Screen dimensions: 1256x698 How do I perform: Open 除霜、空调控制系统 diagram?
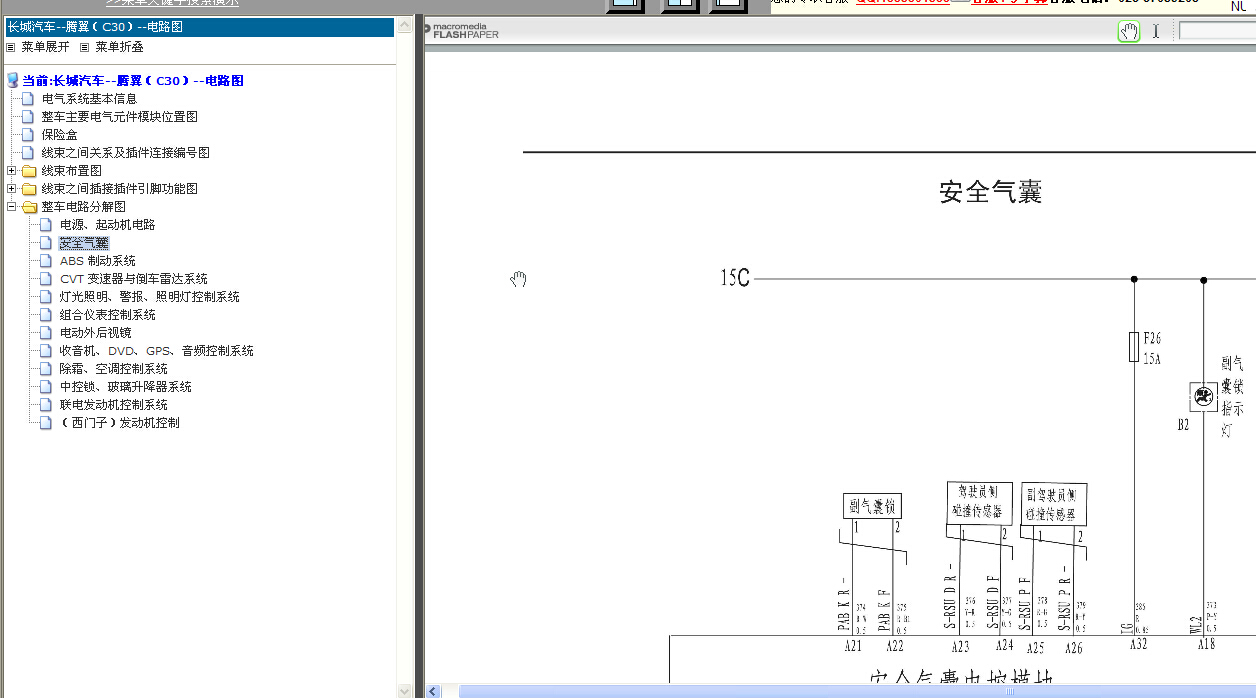(113, 369)
